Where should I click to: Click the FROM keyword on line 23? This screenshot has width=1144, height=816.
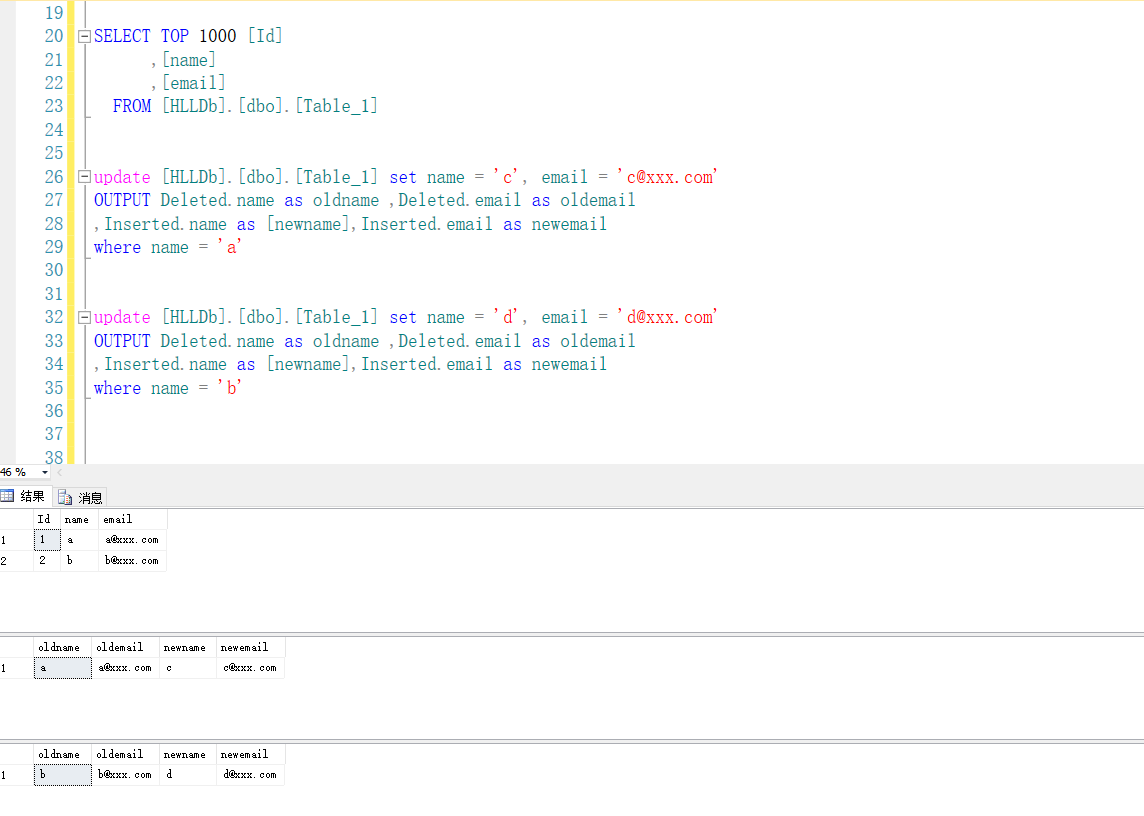[x=132, y=107]
